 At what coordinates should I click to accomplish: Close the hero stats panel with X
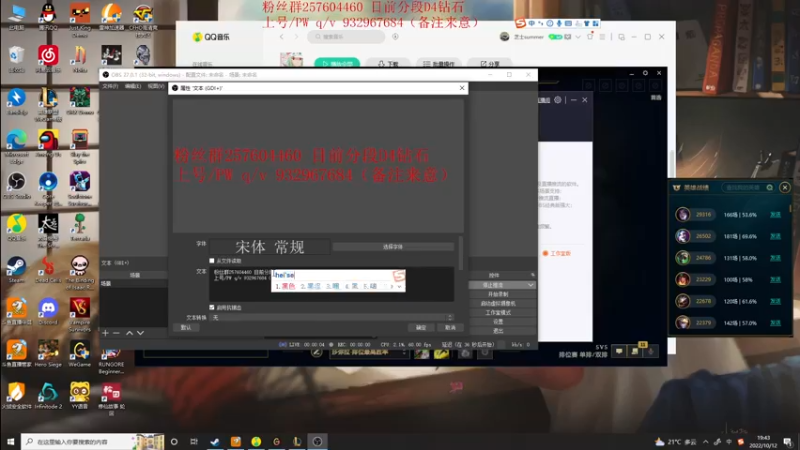click(x=785, y=187)
